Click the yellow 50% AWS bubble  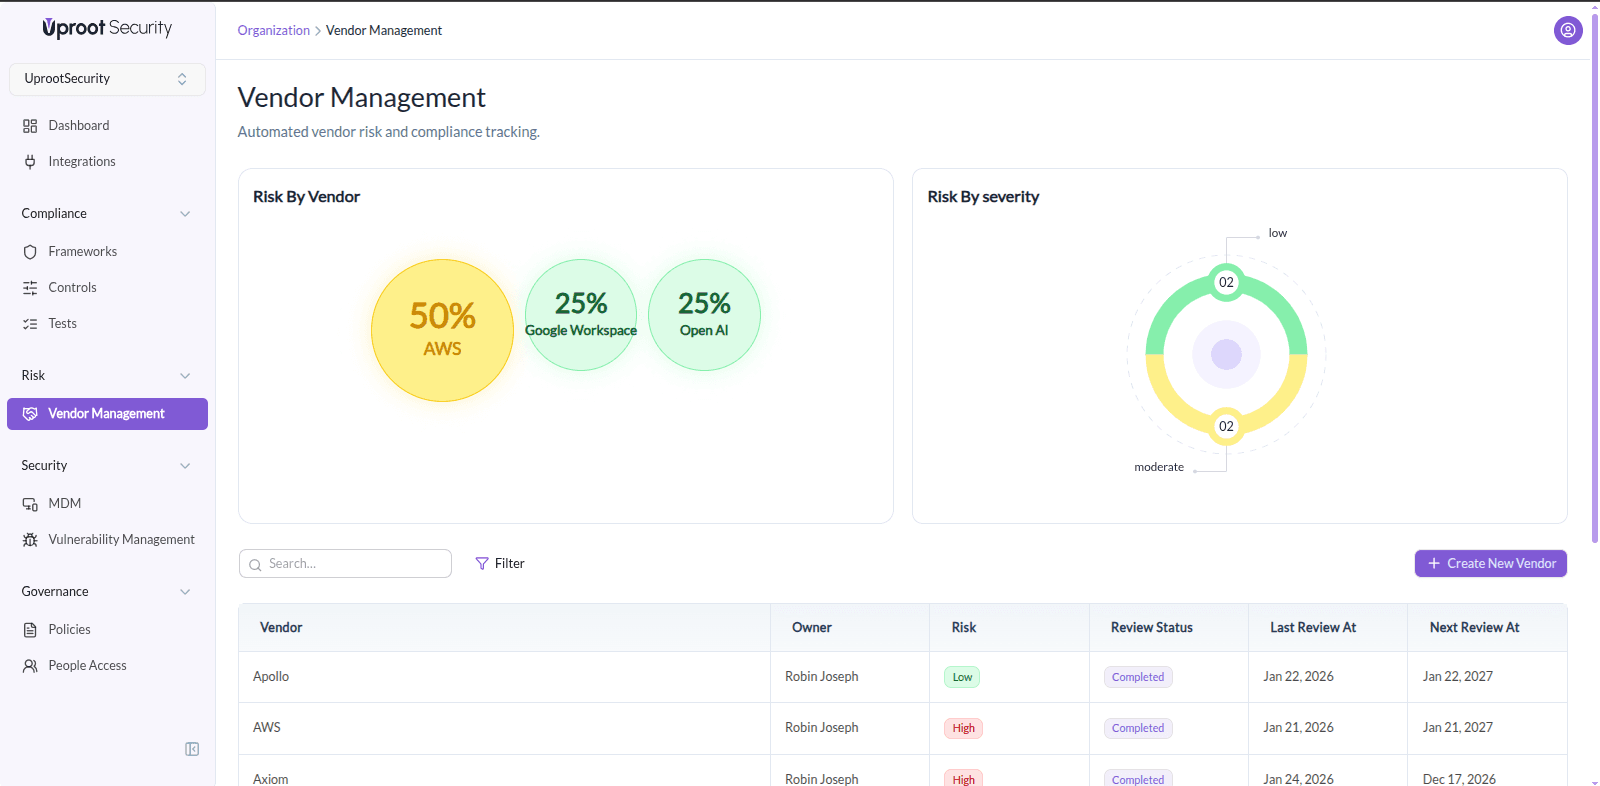(442, 331)
